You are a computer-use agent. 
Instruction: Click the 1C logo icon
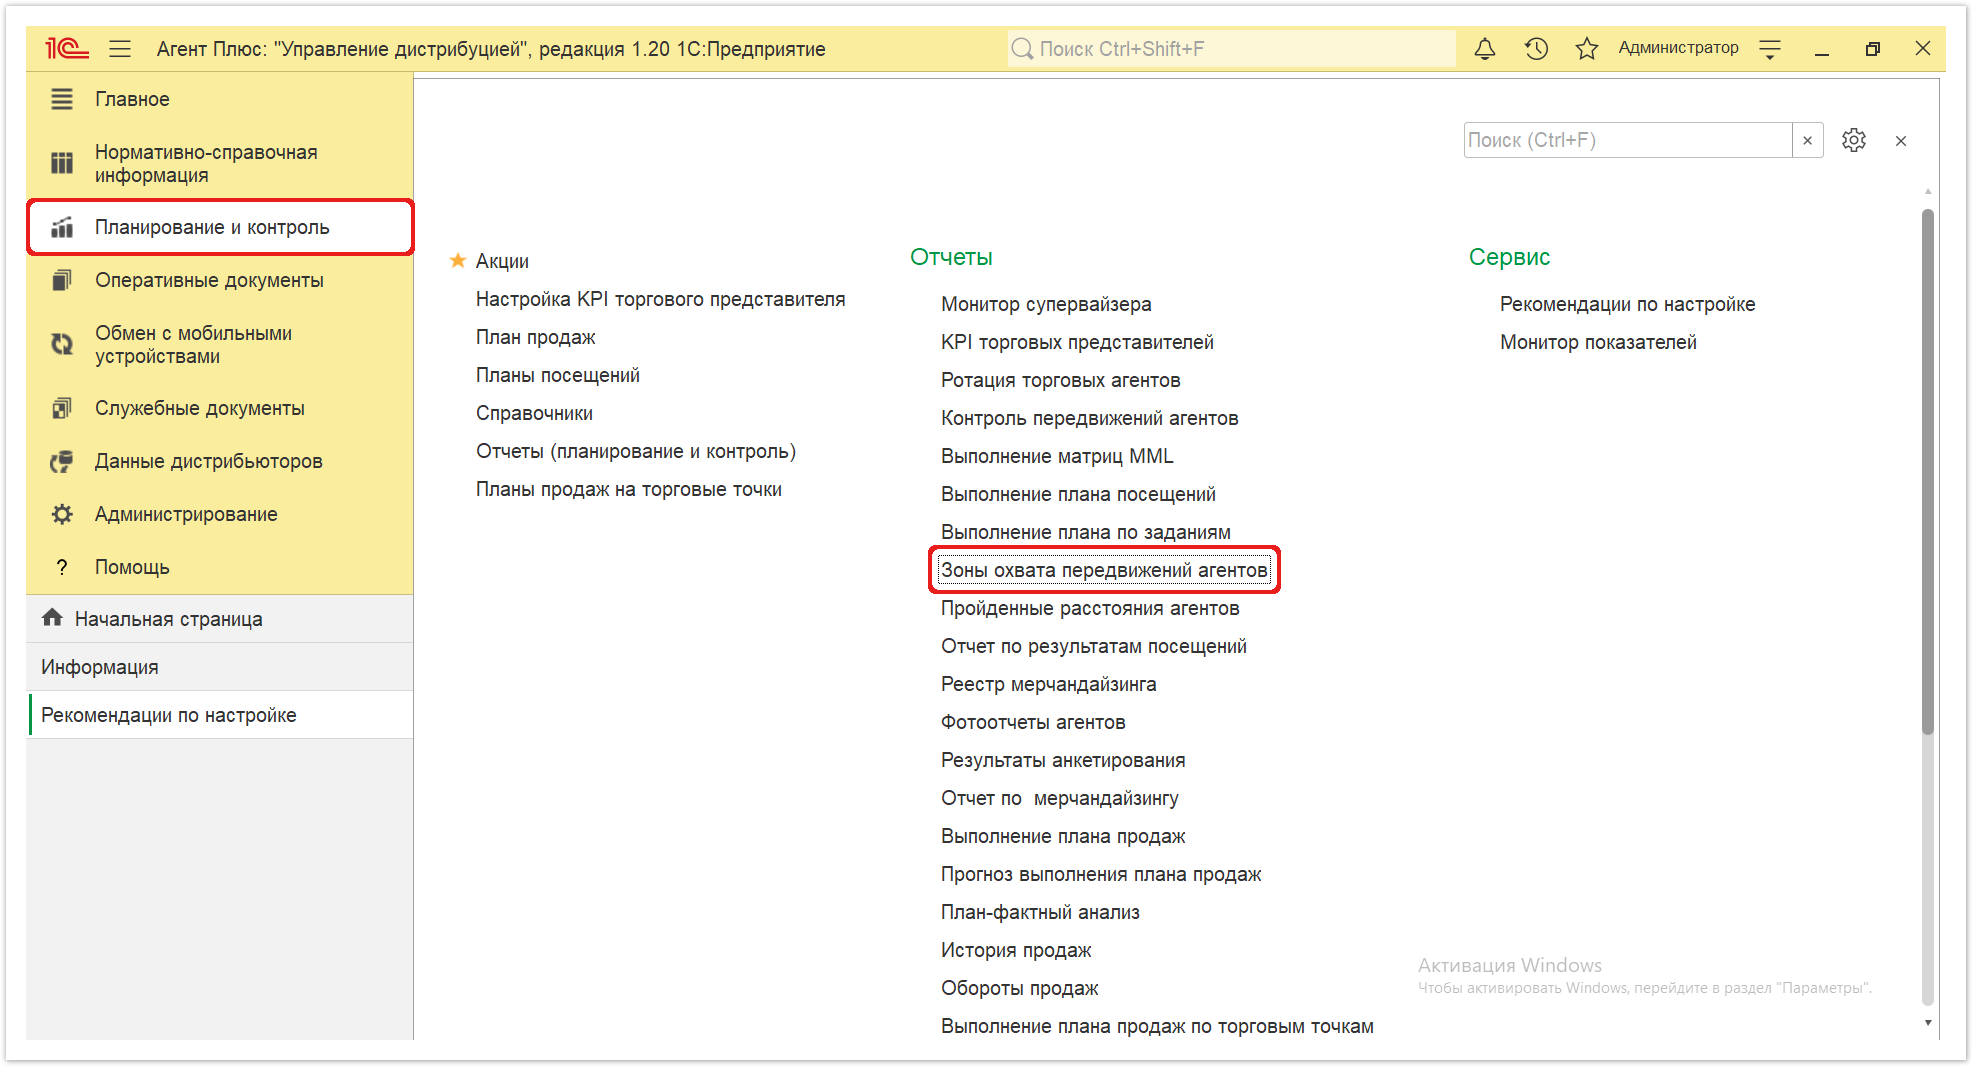[67, 48]
